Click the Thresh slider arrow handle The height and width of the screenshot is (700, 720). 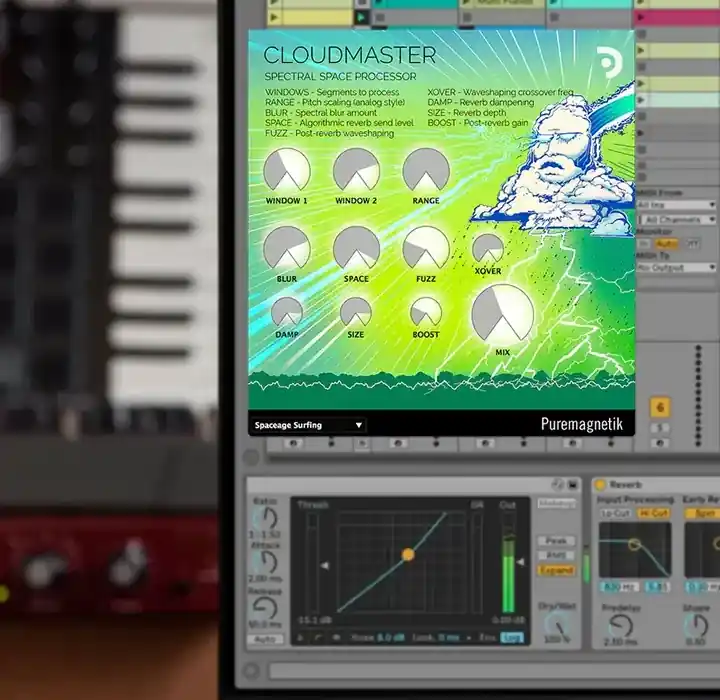[x=325, y=565]
